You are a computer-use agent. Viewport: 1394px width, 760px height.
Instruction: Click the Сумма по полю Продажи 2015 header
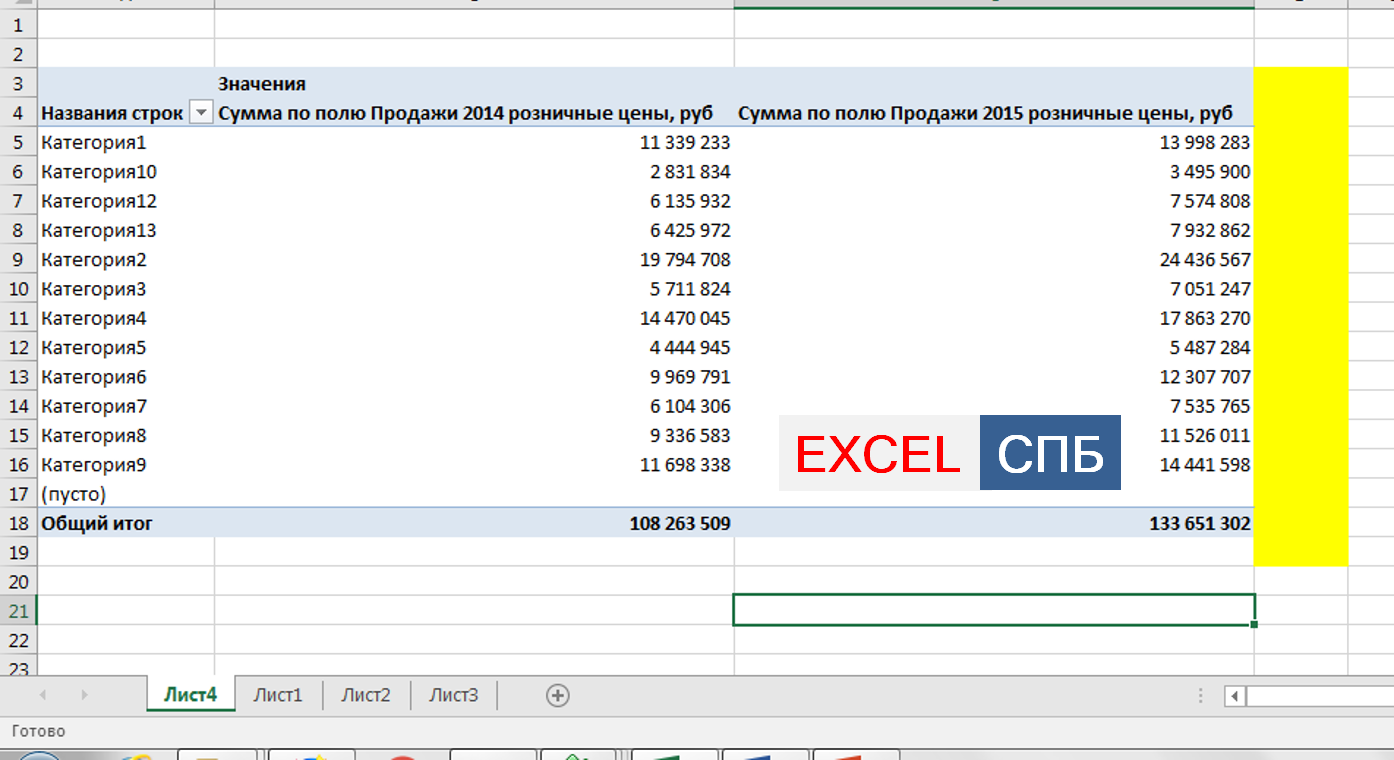[x=985, y=113]
